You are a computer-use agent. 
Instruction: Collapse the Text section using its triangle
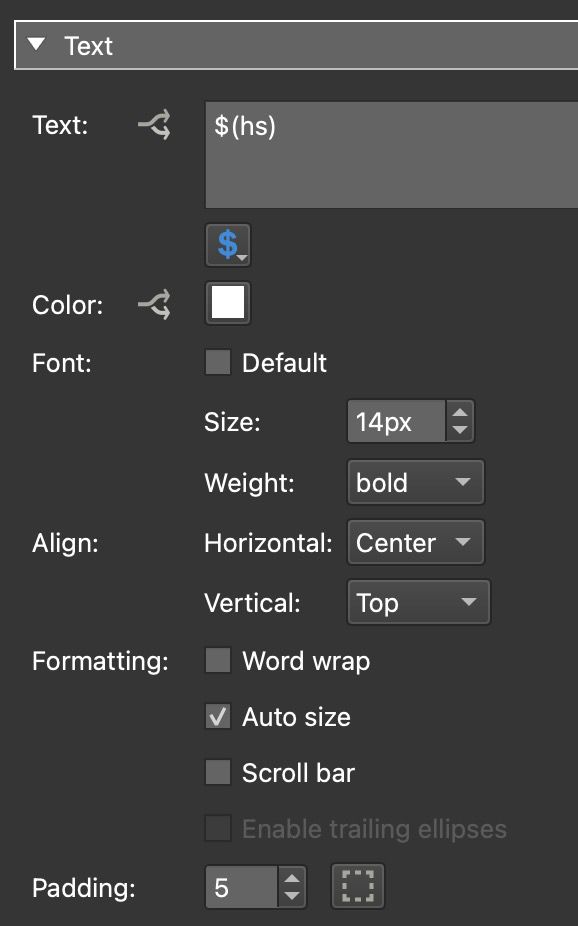pos(37,44)
